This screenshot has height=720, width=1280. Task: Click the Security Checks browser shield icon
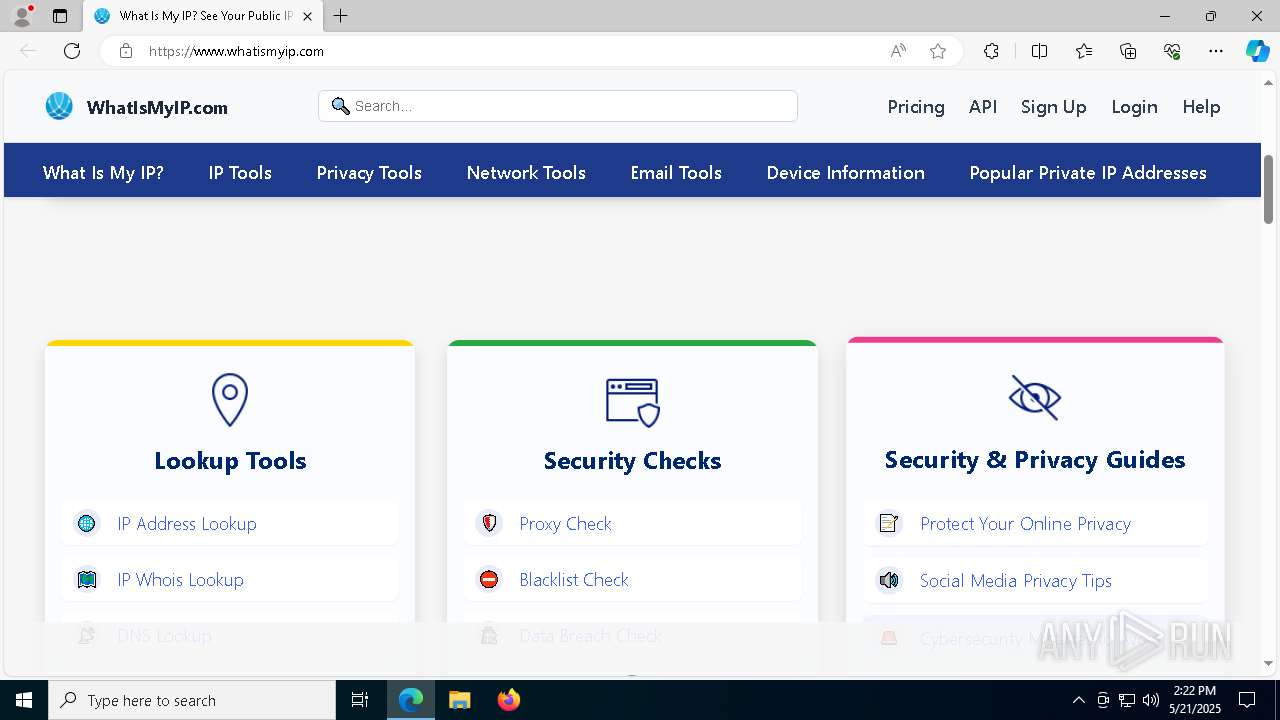pyautogui.click(x=632, y=402)
